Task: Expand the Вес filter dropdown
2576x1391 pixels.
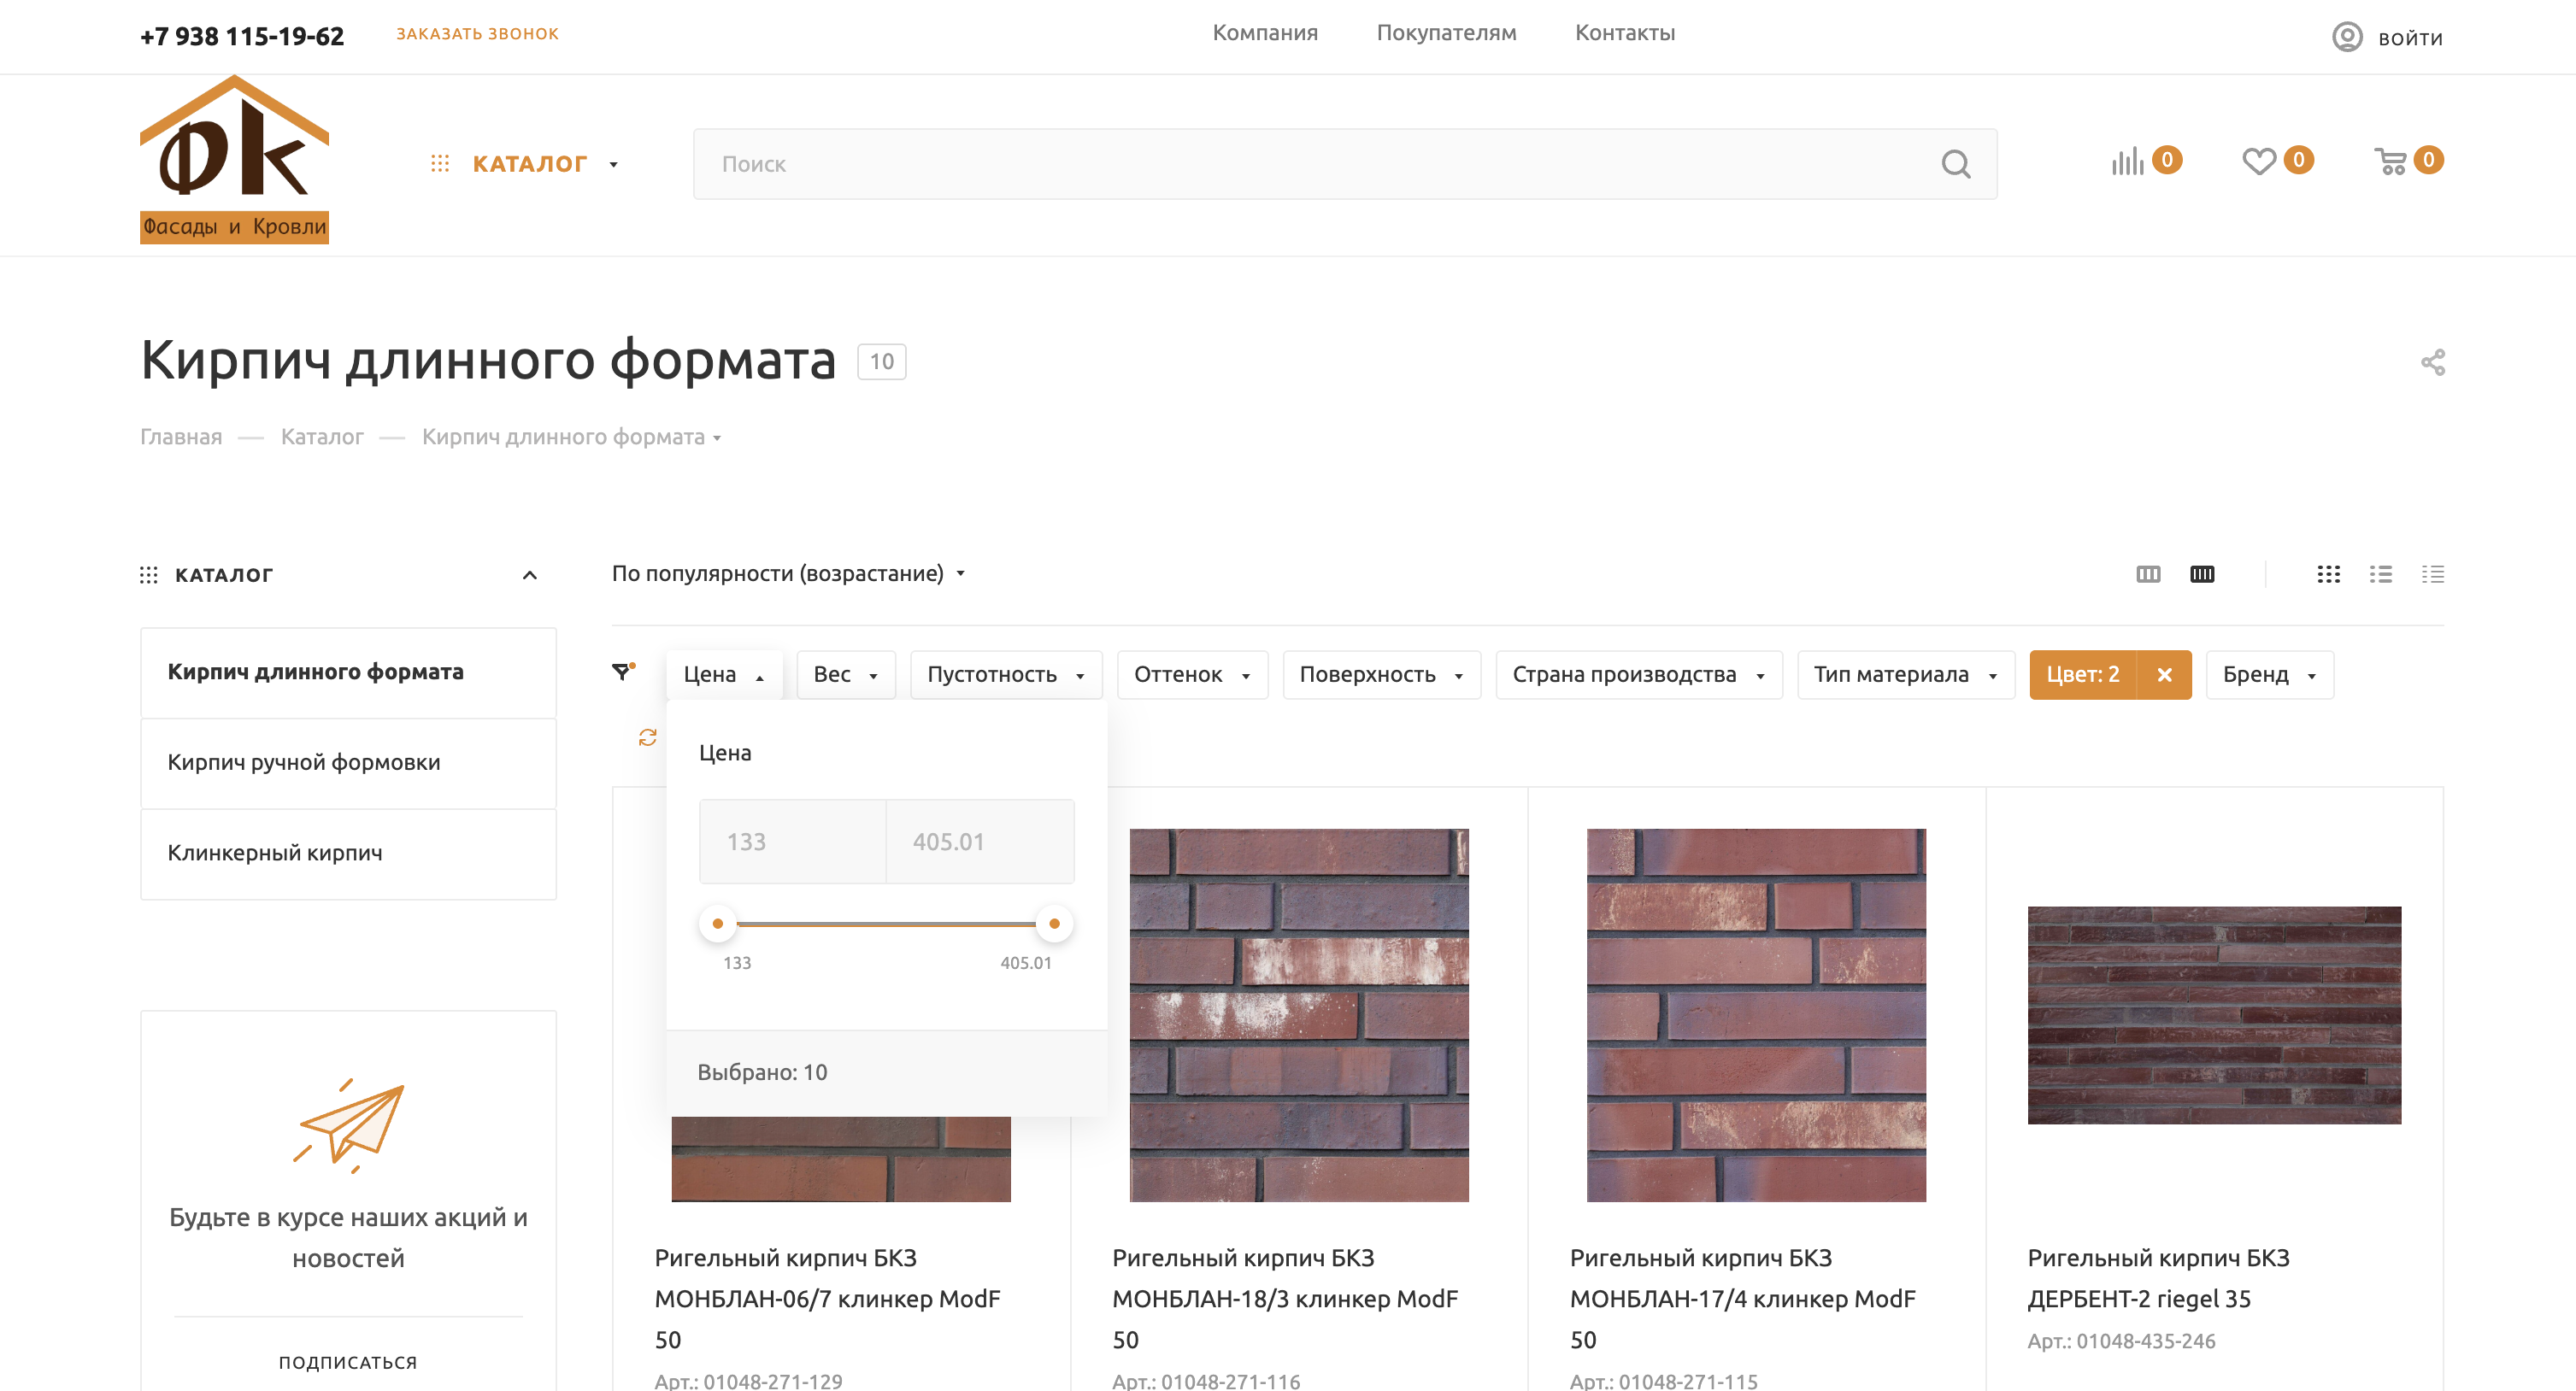Action: click(845, 675)
